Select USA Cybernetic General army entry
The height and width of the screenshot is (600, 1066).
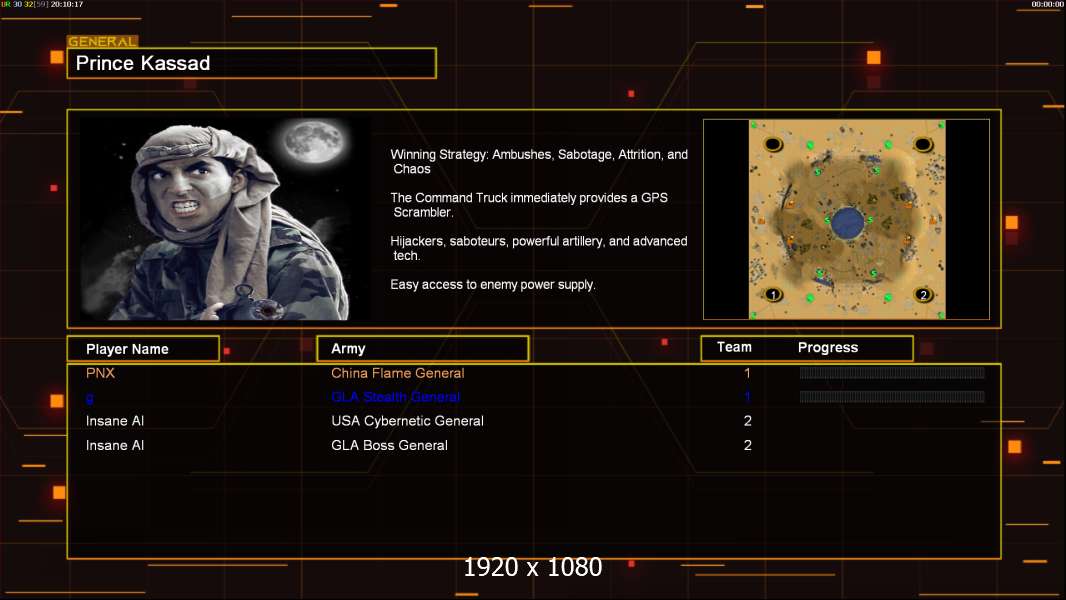click(x=407, y=421)
